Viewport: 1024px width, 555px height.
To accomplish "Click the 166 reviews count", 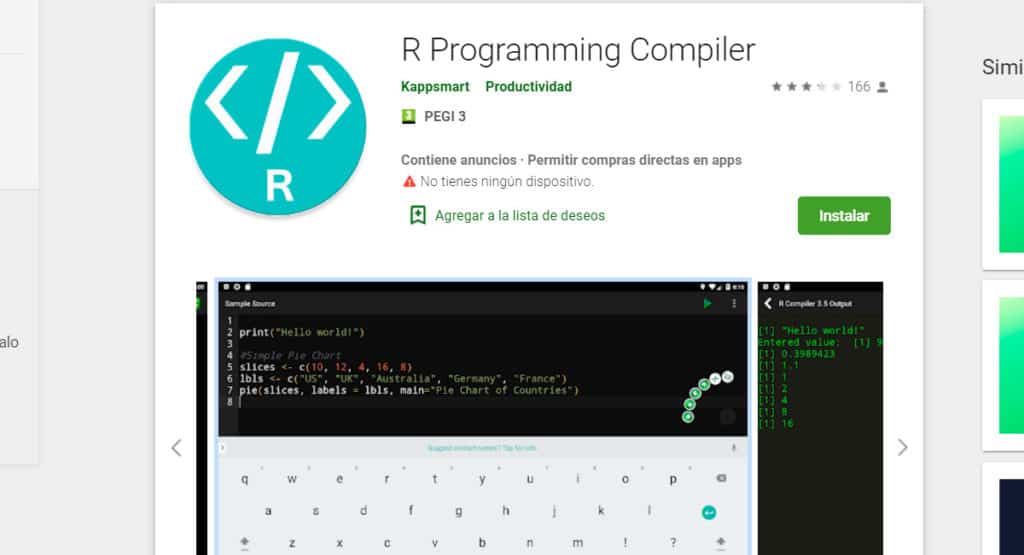I will coord(859,87).
